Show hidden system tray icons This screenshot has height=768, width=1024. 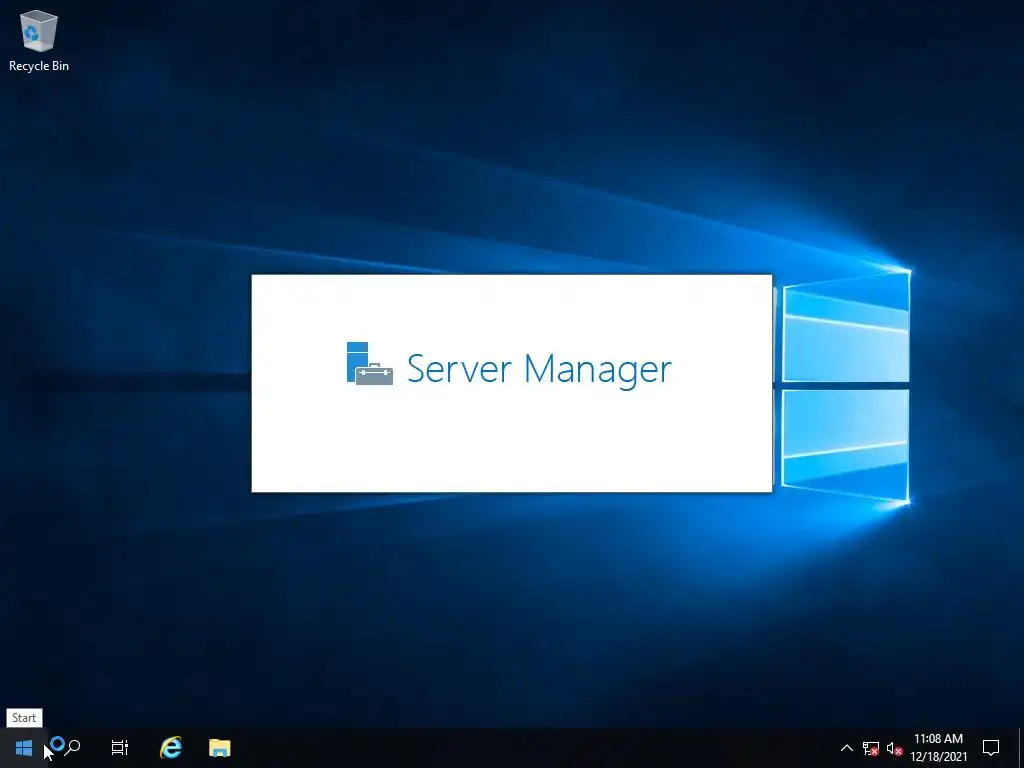click(846, 748)
